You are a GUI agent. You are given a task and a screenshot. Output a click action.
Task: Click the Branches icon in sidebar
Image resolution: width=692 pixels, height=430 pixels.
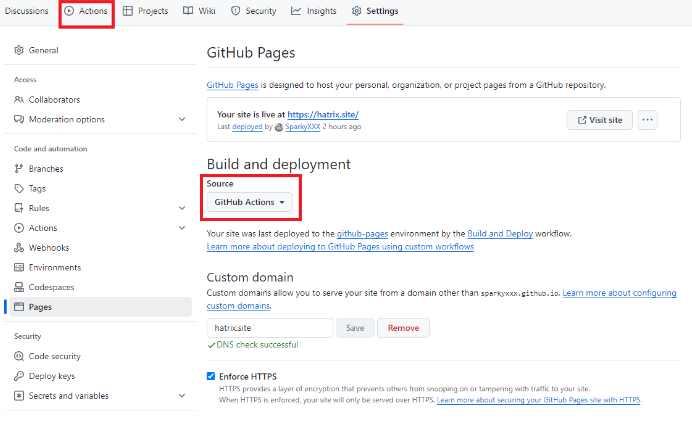[x=19, y=169]
